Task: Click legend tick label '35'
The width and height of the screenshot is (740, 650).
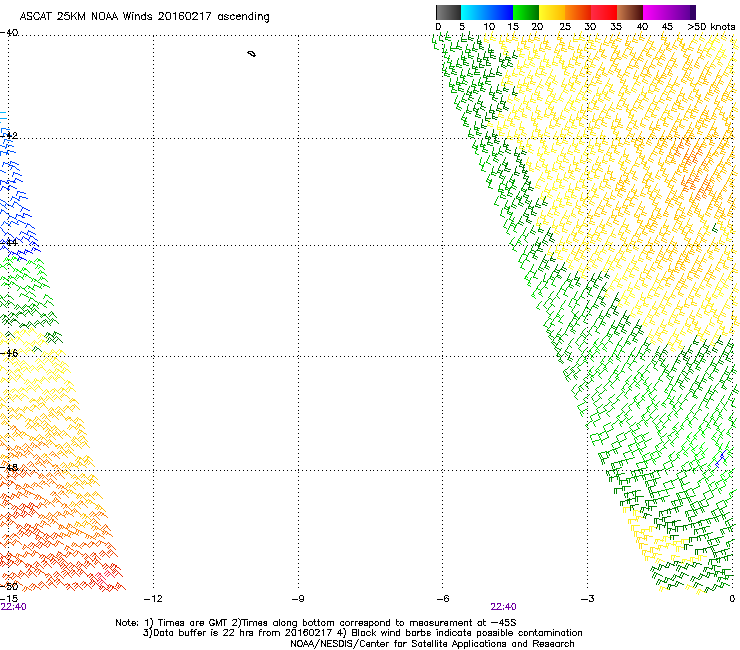Action: point(616,27)
